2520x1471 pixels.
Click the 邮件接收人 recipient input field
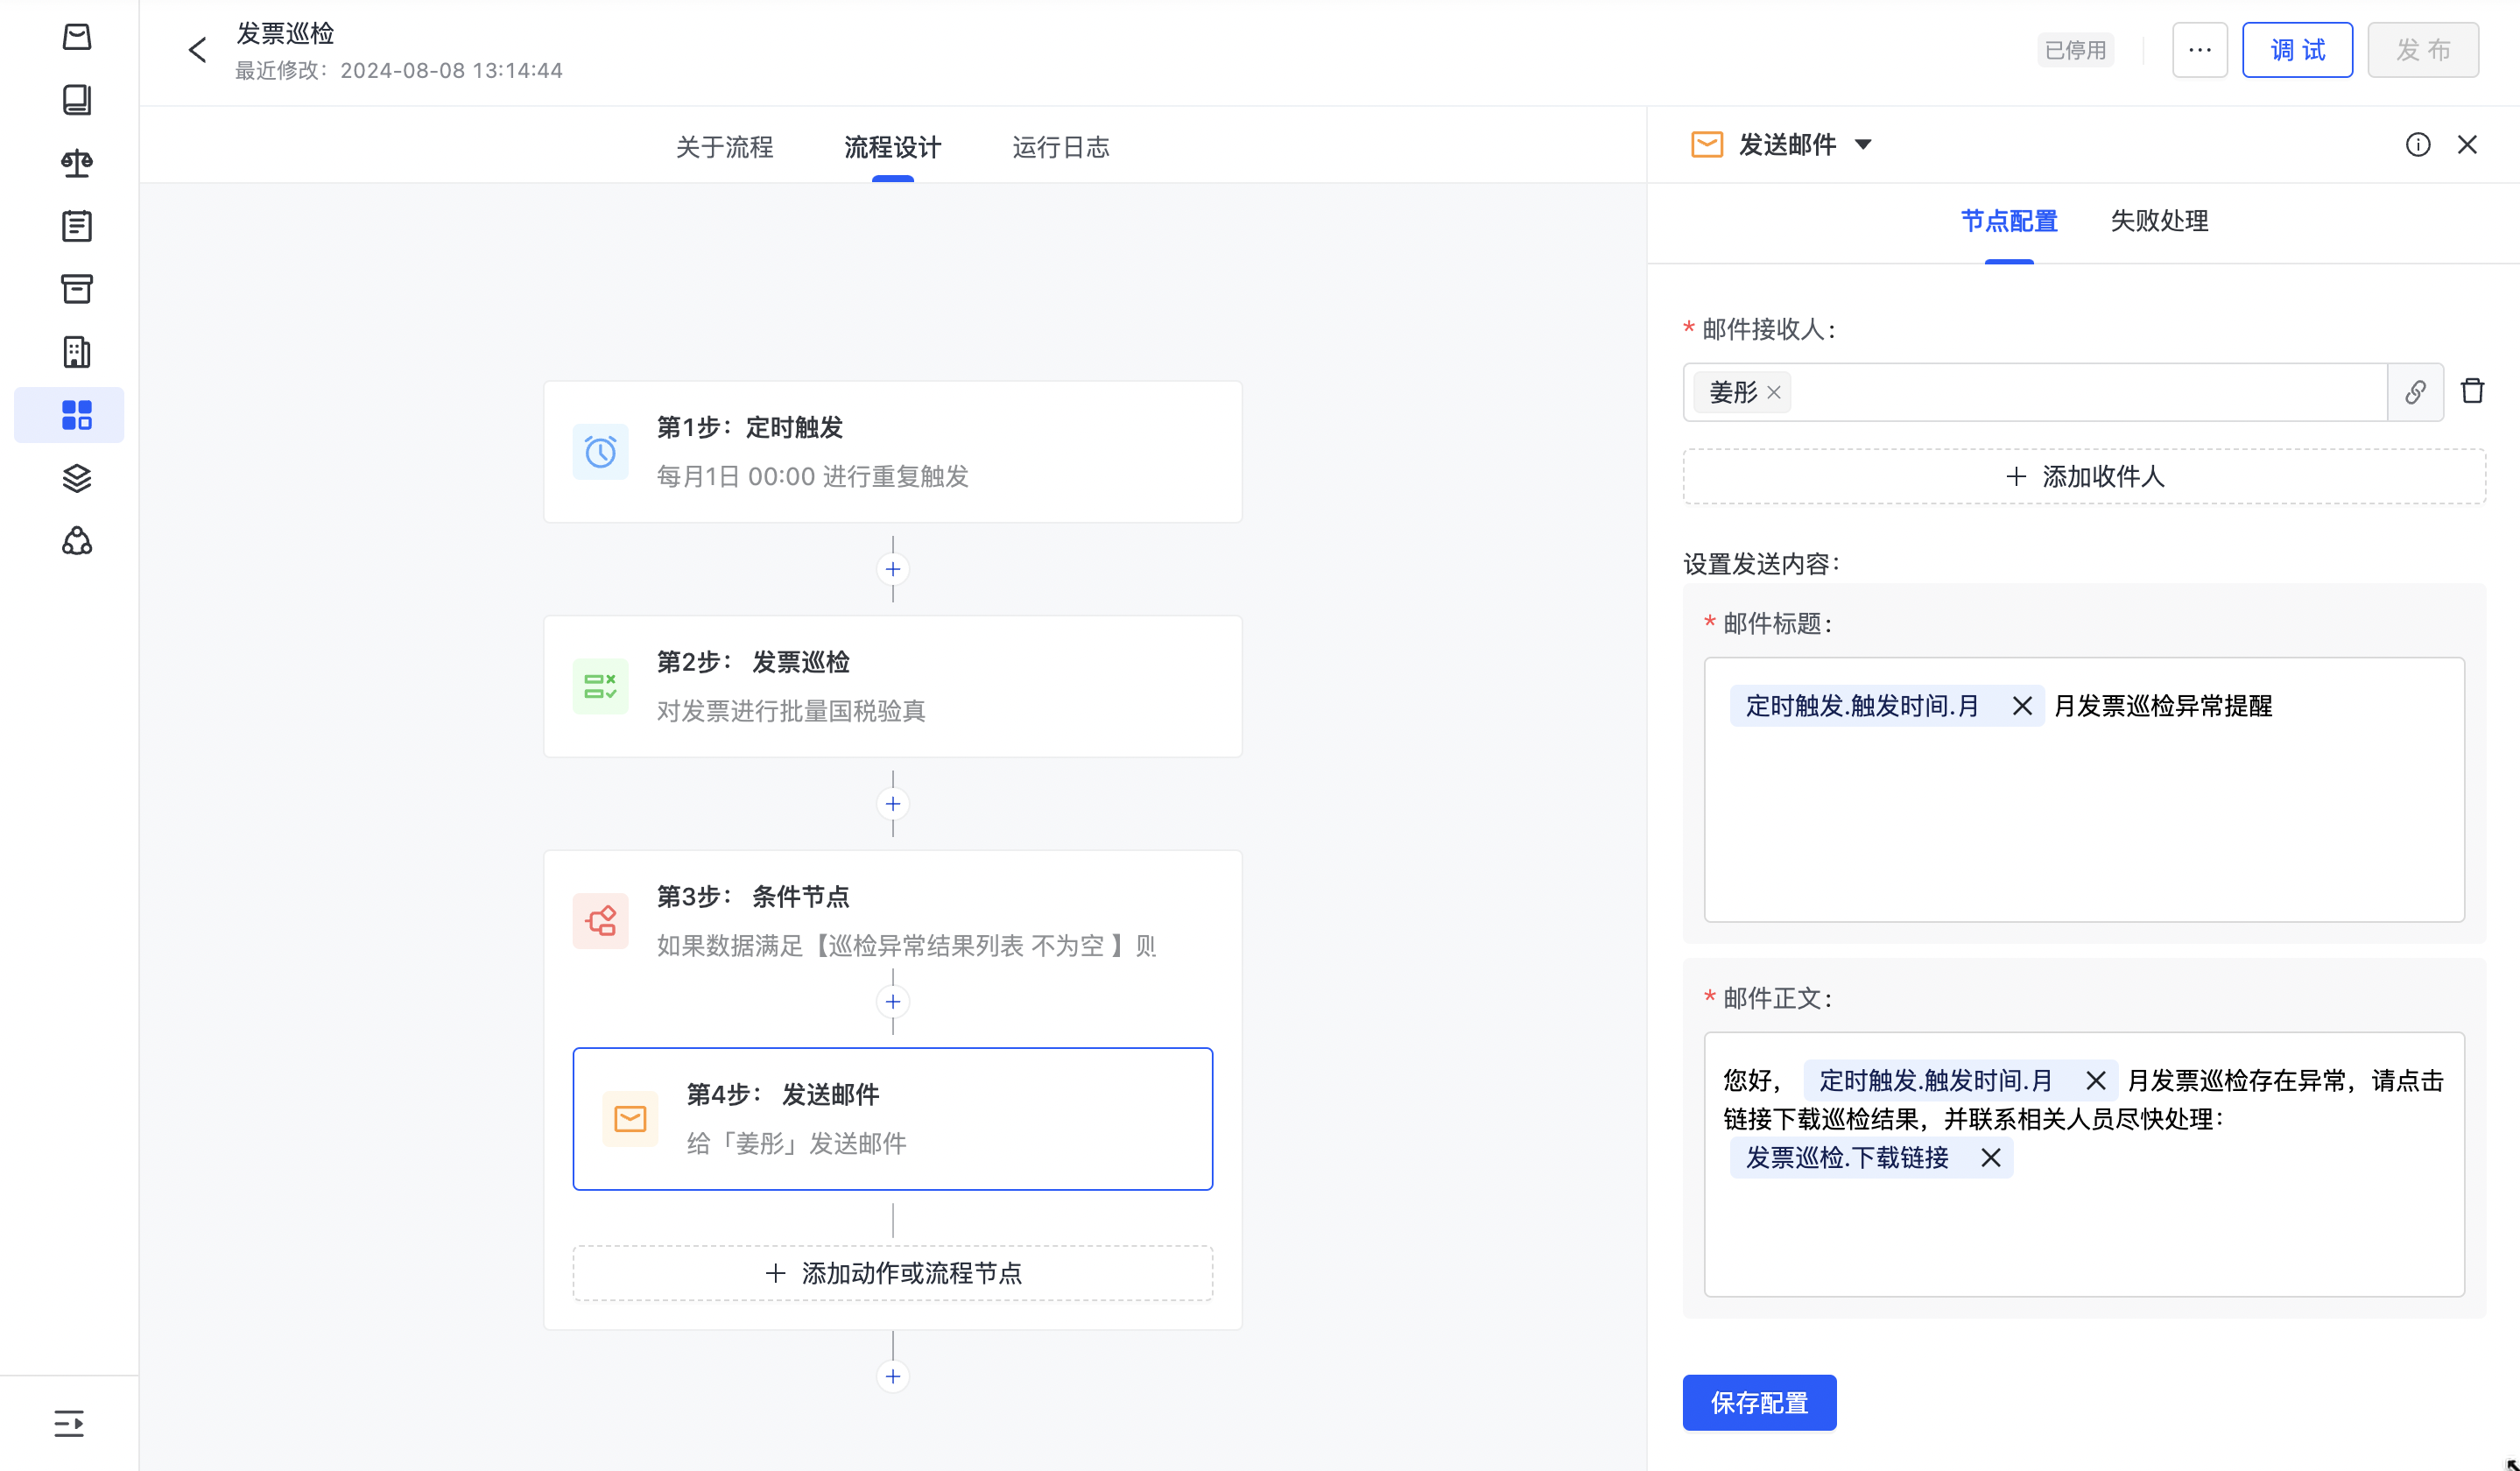(2034, 392)
